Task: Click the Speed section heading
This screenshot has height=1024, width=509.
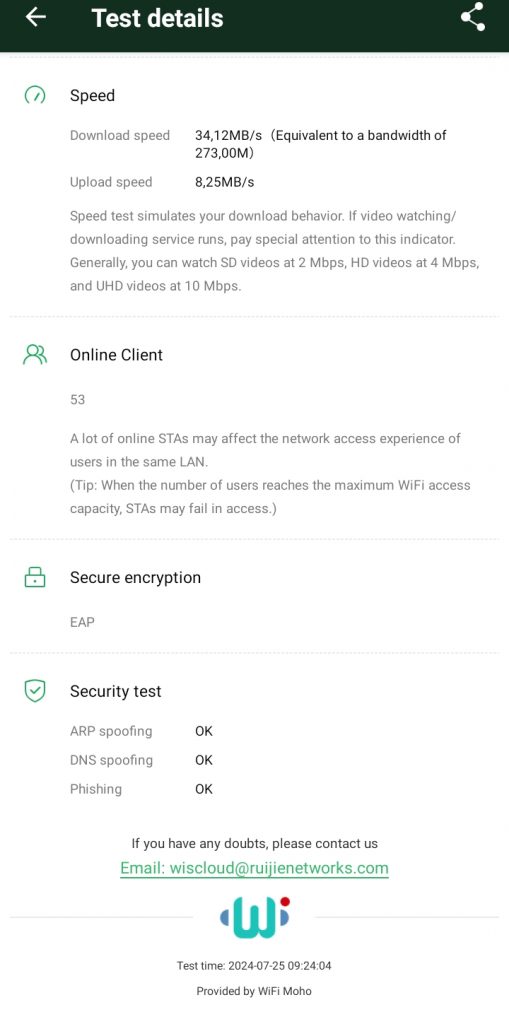Action: tap(92, 95)
